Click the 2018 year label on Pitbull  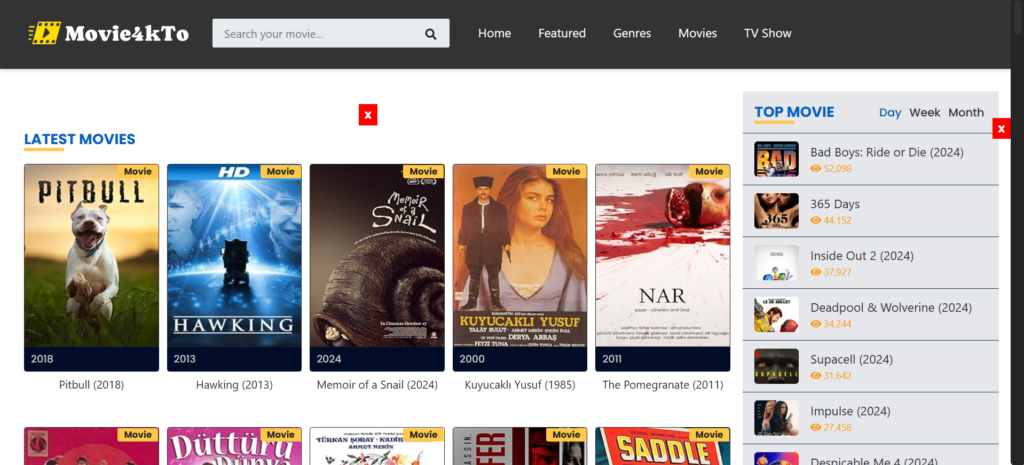click(42, 359)
